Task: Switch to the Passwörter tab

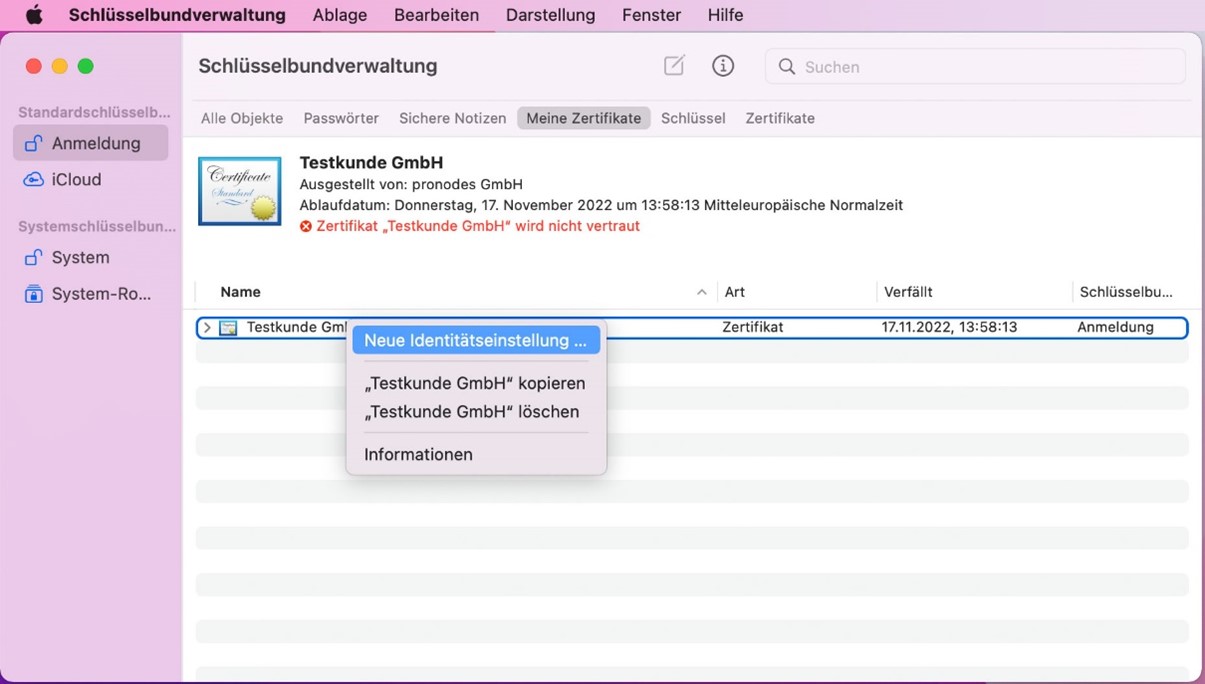Action: pos(341,118)
